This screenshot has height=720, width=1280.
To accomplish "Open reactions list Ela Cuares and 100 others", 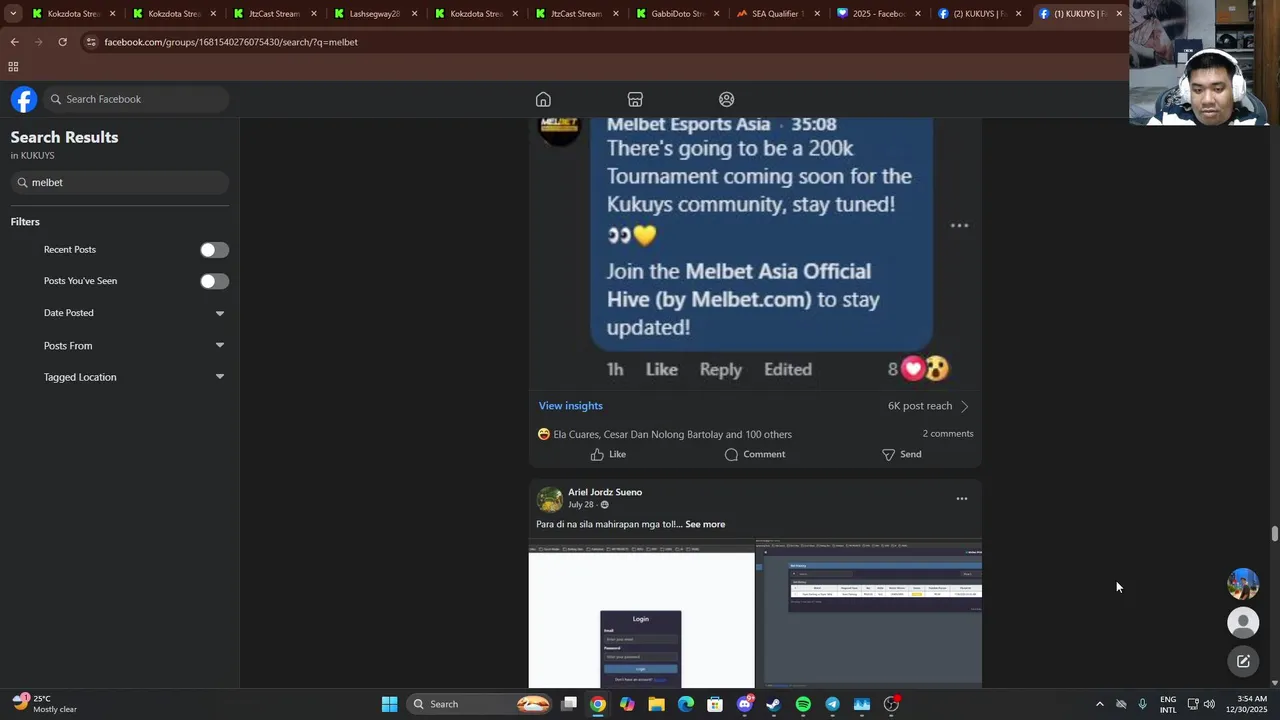I will 665,434.
